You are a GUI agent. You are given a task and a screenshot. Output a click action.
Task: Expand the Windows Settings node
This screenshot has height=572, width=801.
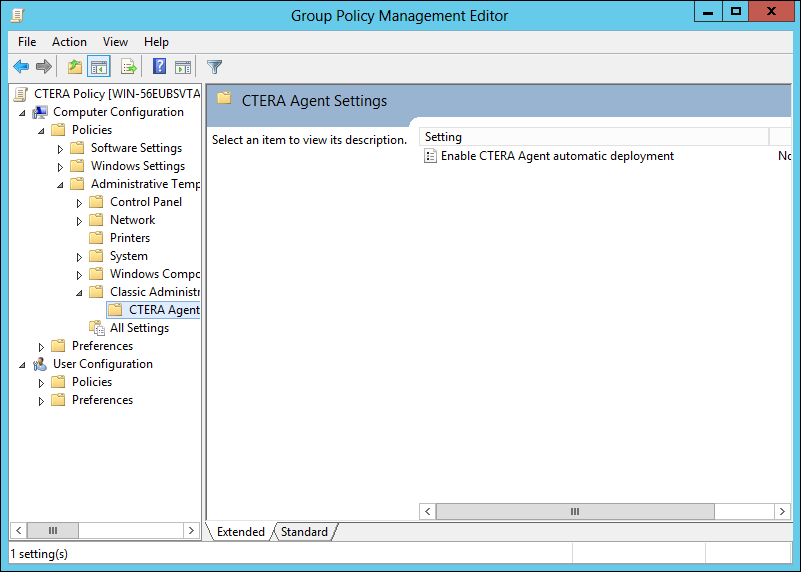coord(60,167)
